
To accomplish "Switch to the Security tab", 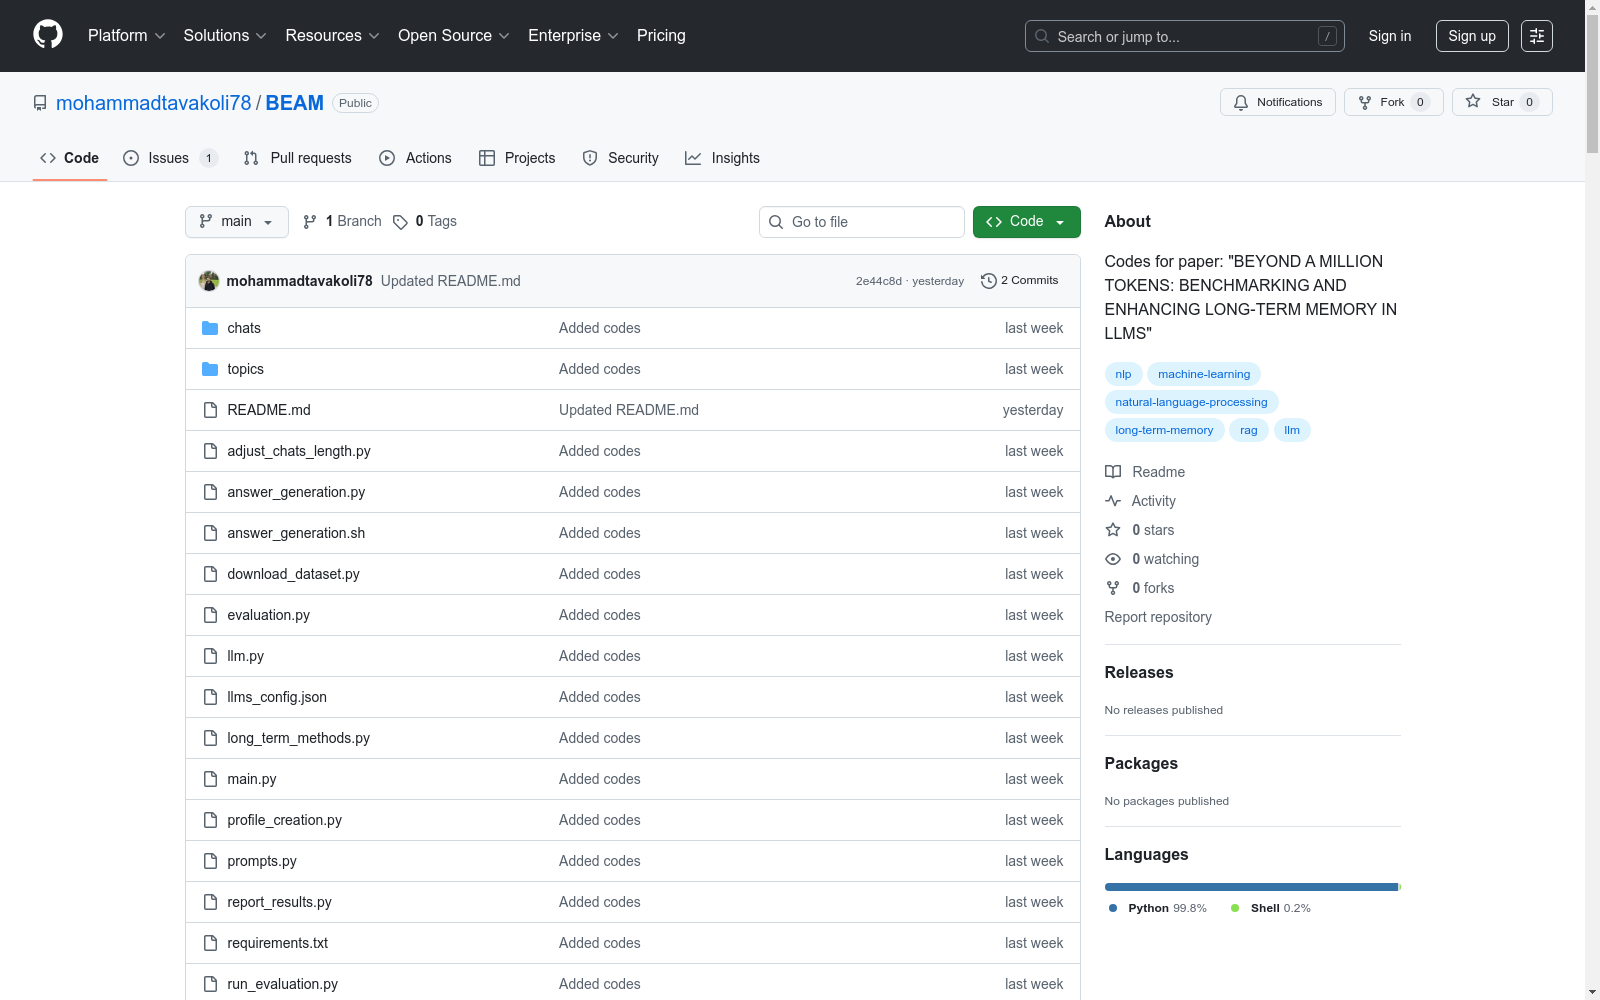I will [x=621, y=158].
